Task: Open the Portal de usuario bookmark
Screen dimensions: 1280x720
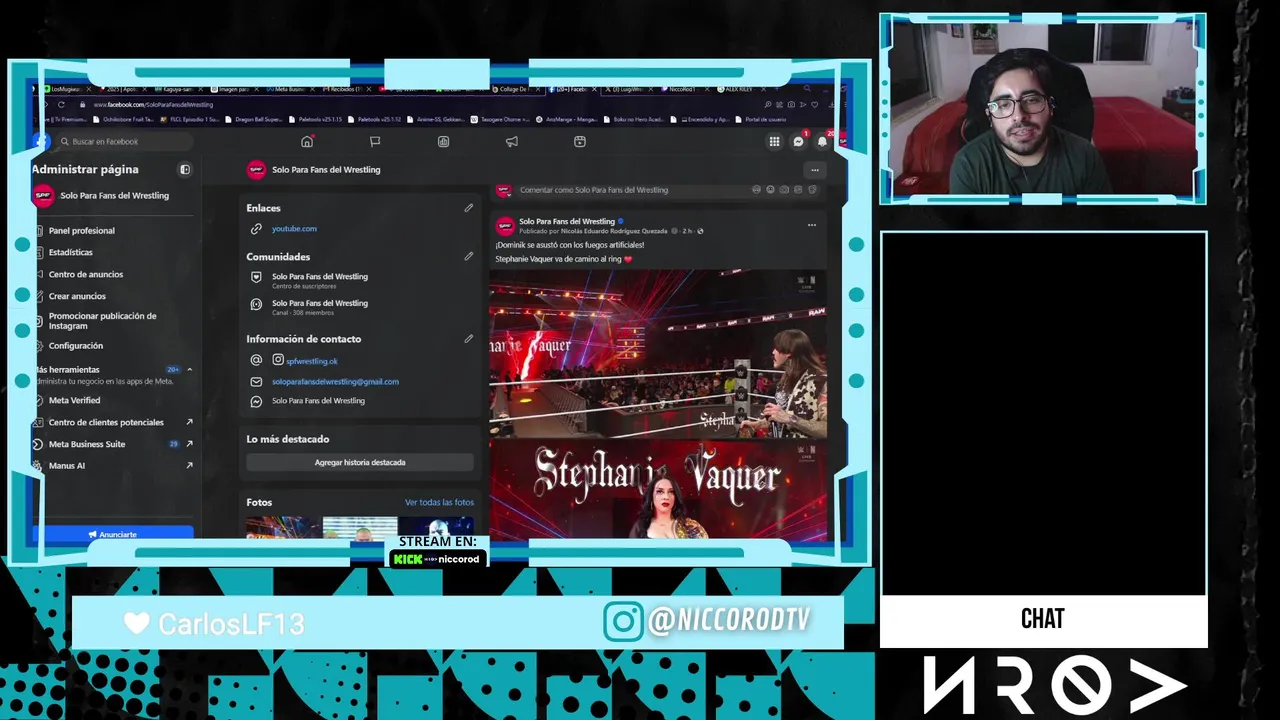Action: tap(760, 119)
